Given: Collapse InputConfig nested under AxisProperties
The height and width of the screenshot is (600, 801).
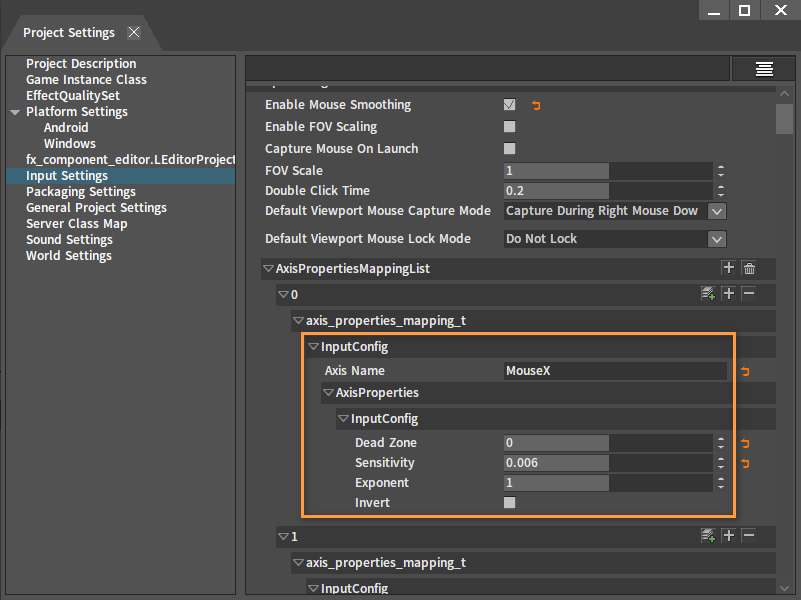Looking at the screenshot, I should (343, 418).
